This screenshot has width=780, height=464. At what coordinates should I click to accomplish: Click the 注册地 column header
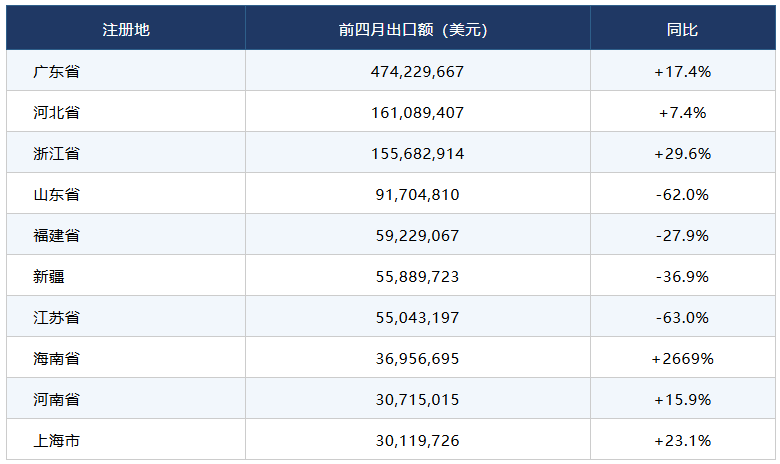point(126,30)
